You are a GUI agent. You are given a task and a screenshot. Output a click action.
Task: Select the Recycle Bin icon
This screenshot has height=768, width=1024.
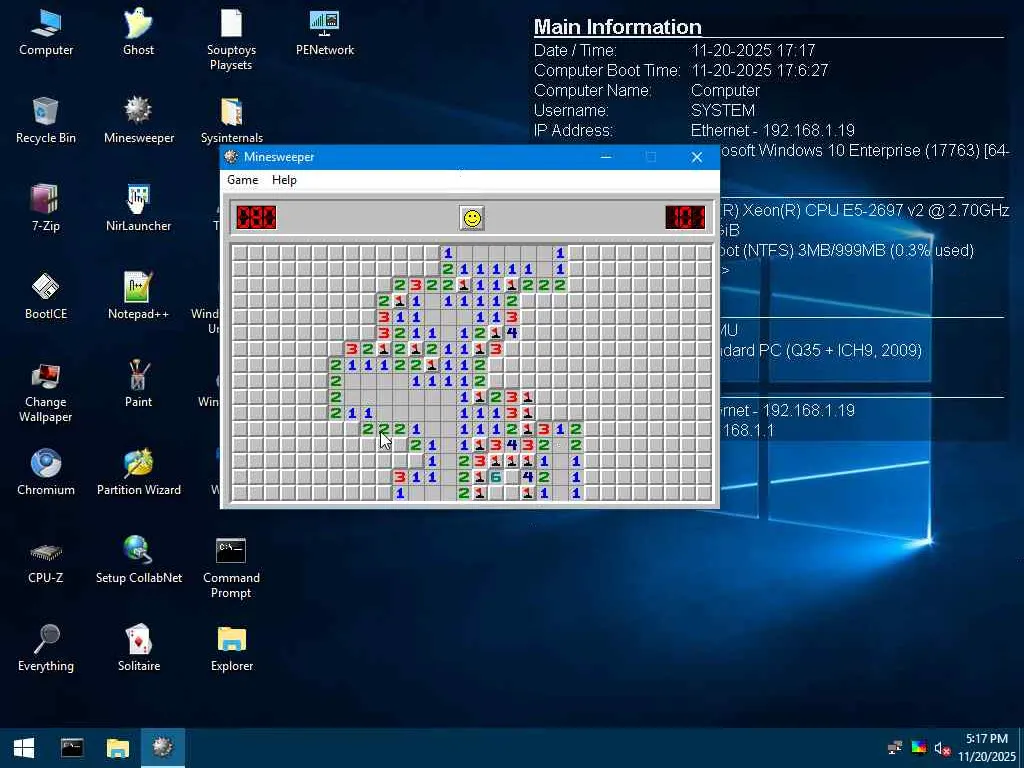(46, 121)
